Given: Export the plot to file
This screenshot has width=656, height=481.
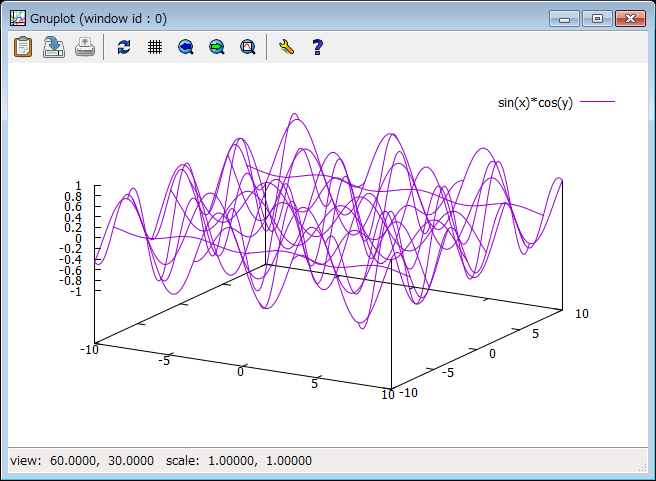Looking at the screenshot, I should (x=53, y=47).
